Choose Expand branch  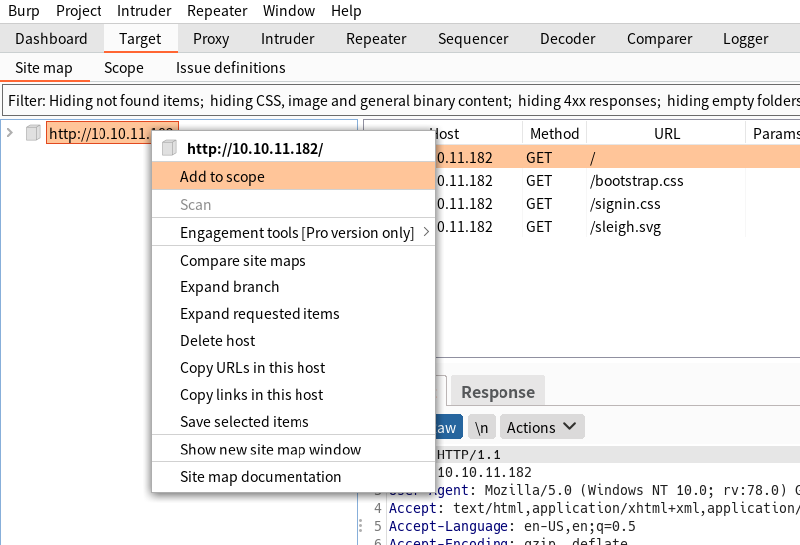293,287
